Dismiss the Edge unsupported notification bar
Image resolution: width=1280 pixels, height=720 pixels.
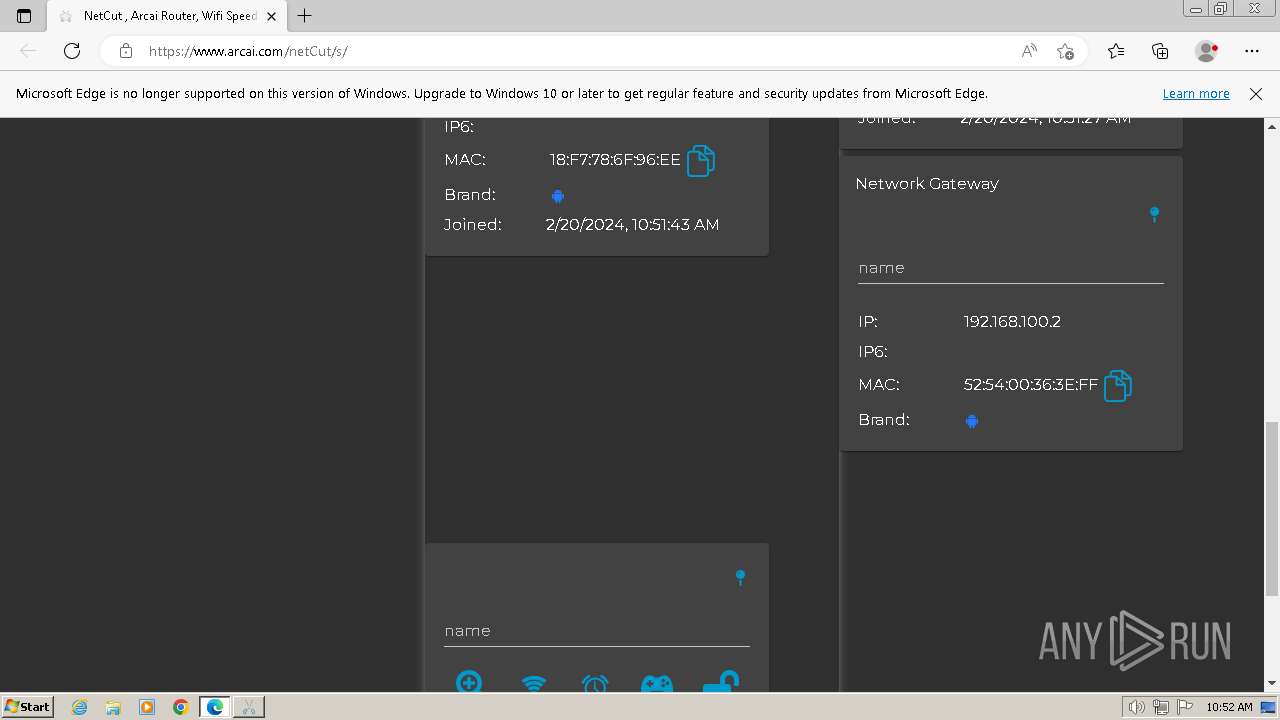coord(1256,94)
